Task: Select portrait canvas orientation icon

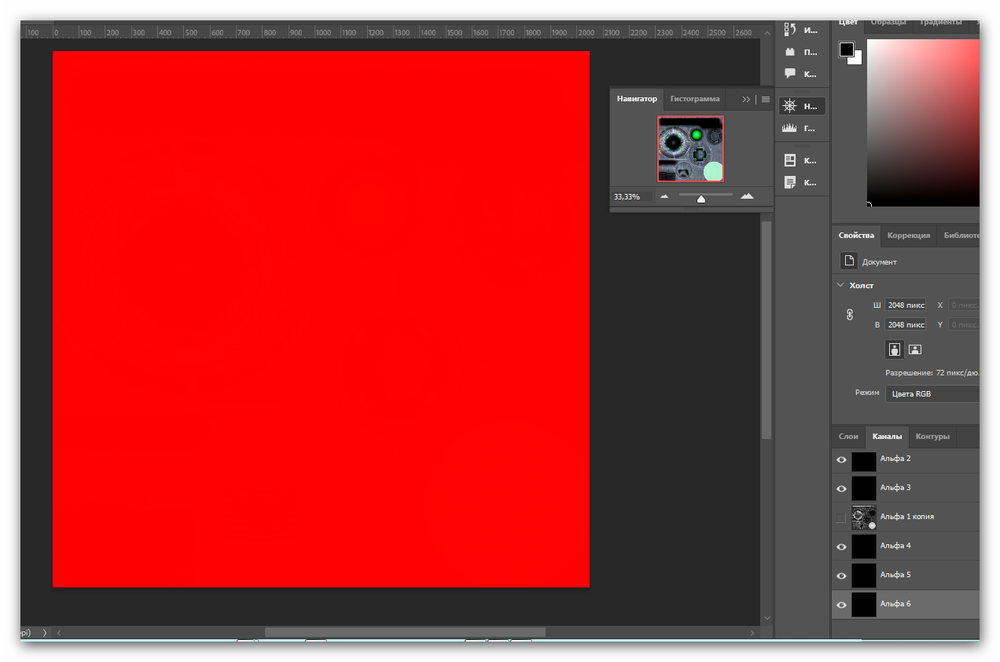Action: point(894,349)
